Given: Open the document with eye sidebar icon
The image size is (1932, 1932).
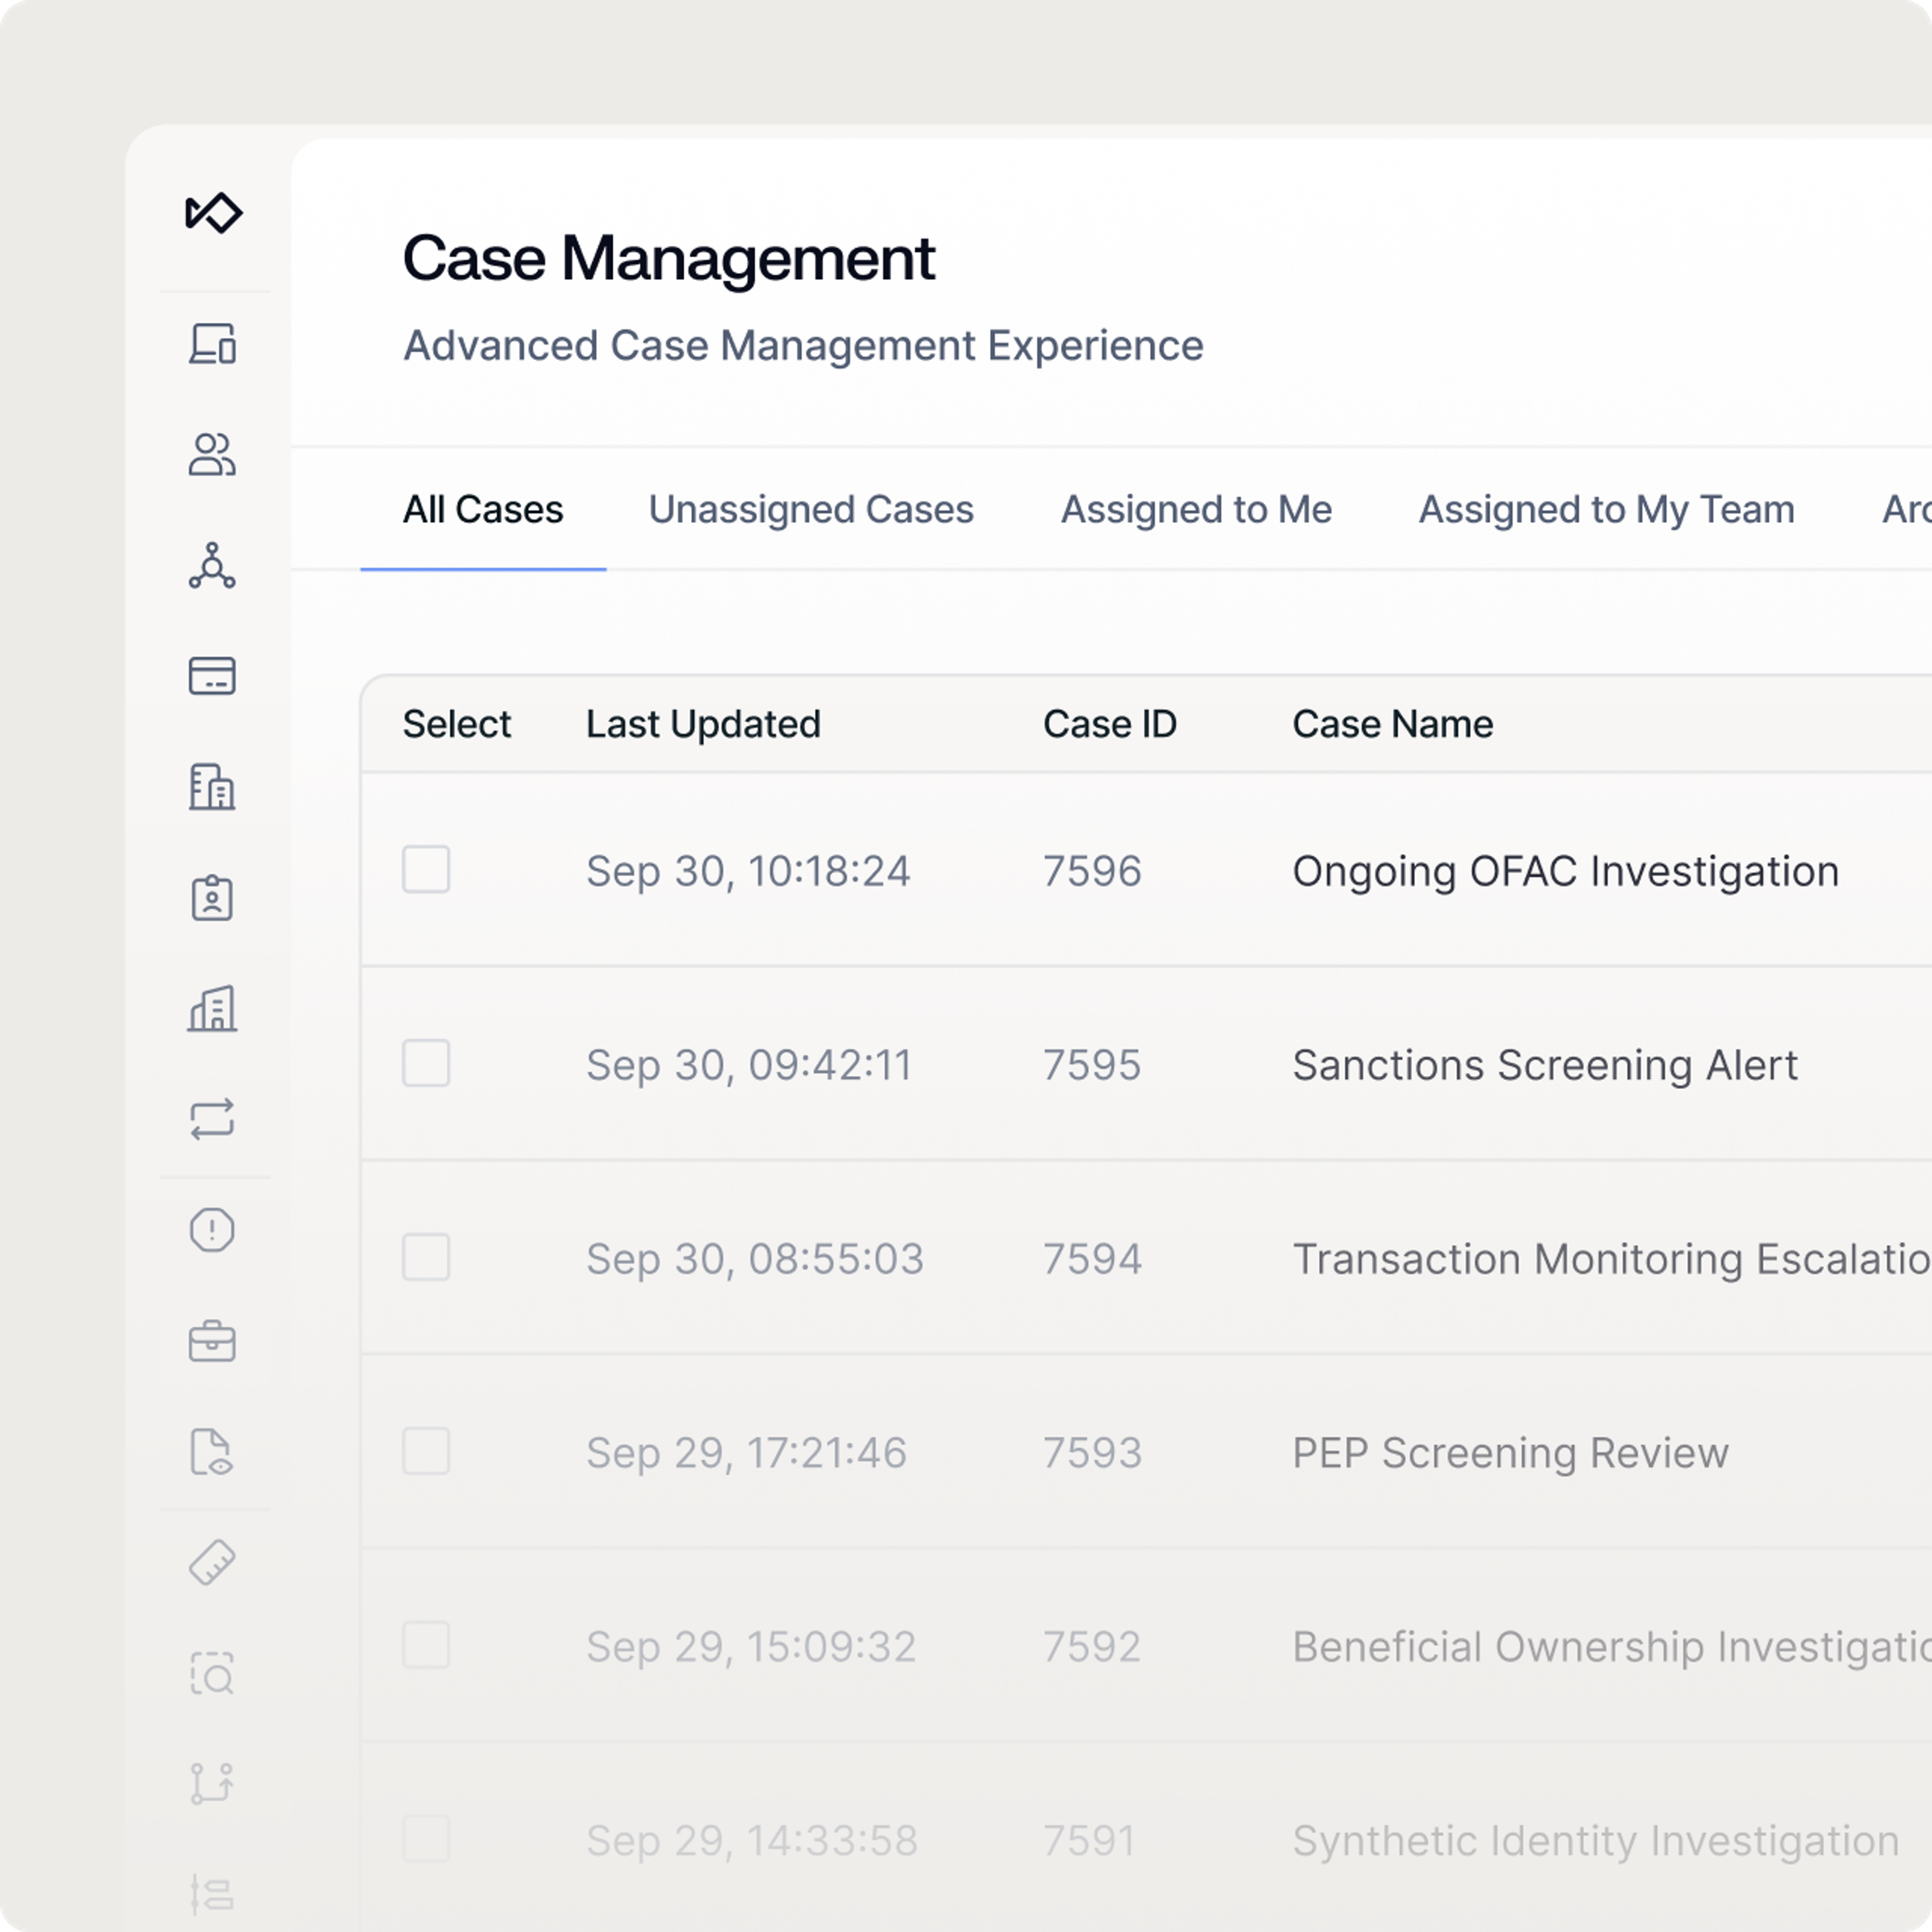Looking at the screenshot, I should (x=212, y=1452).
